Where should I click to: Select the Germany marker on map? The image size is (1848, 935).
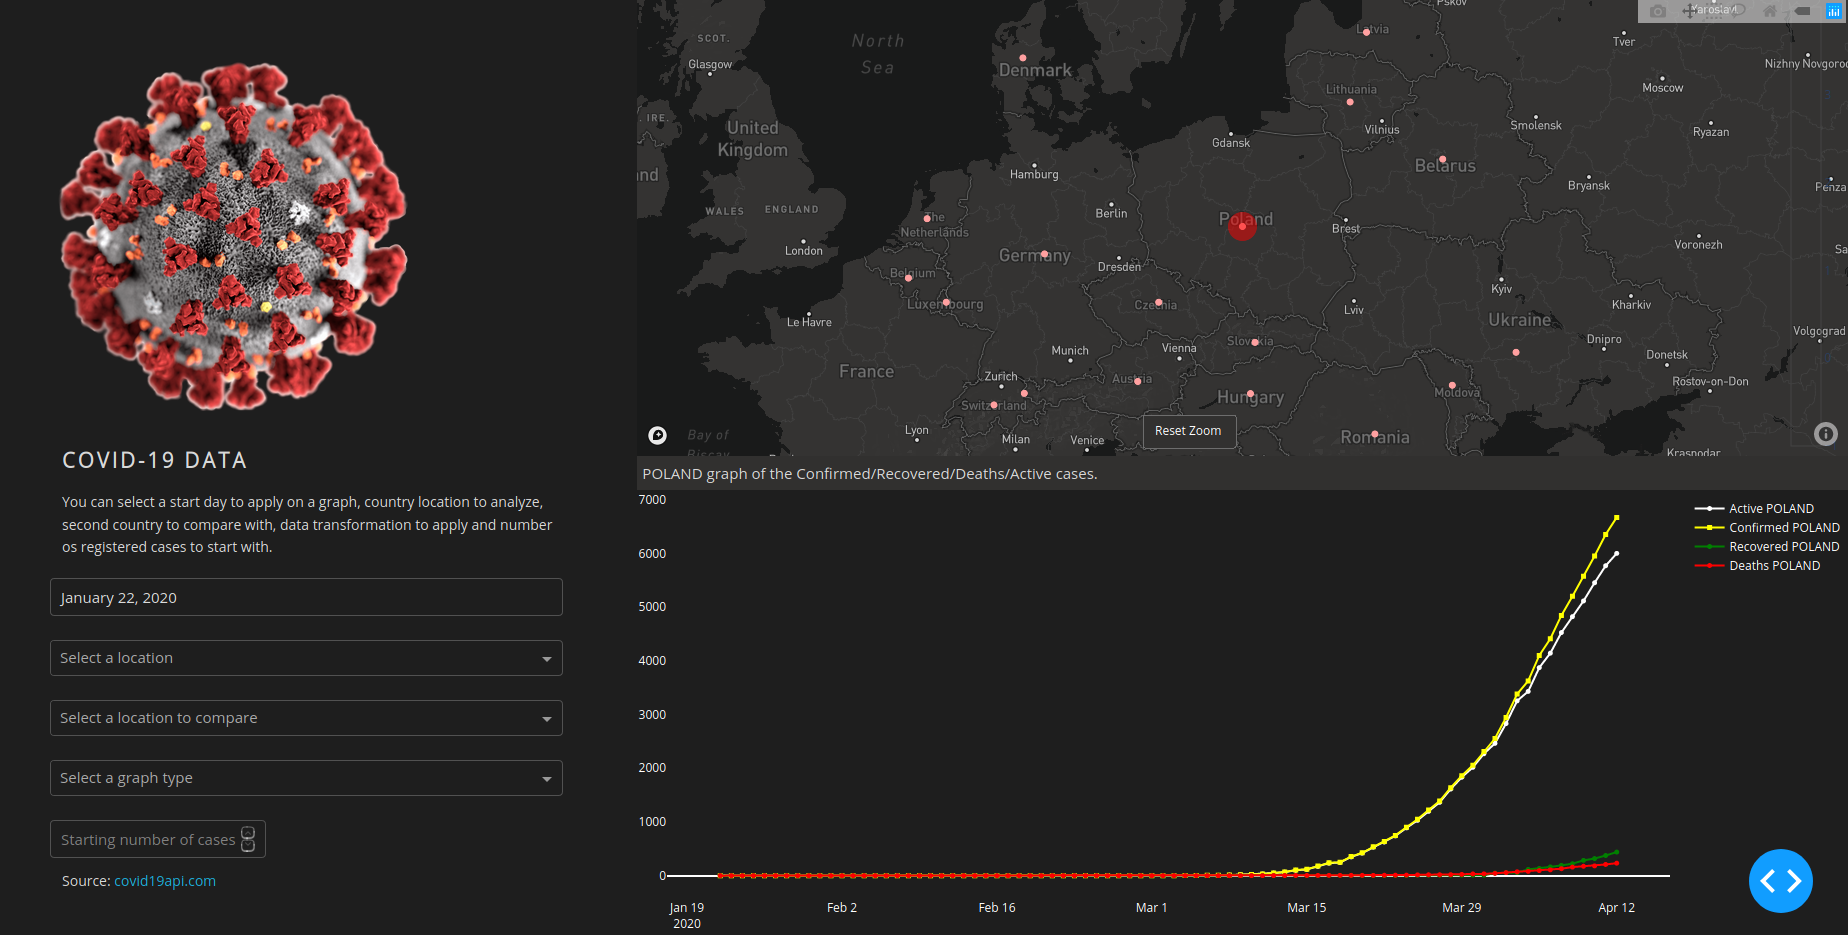click(x=1044, y=254)
